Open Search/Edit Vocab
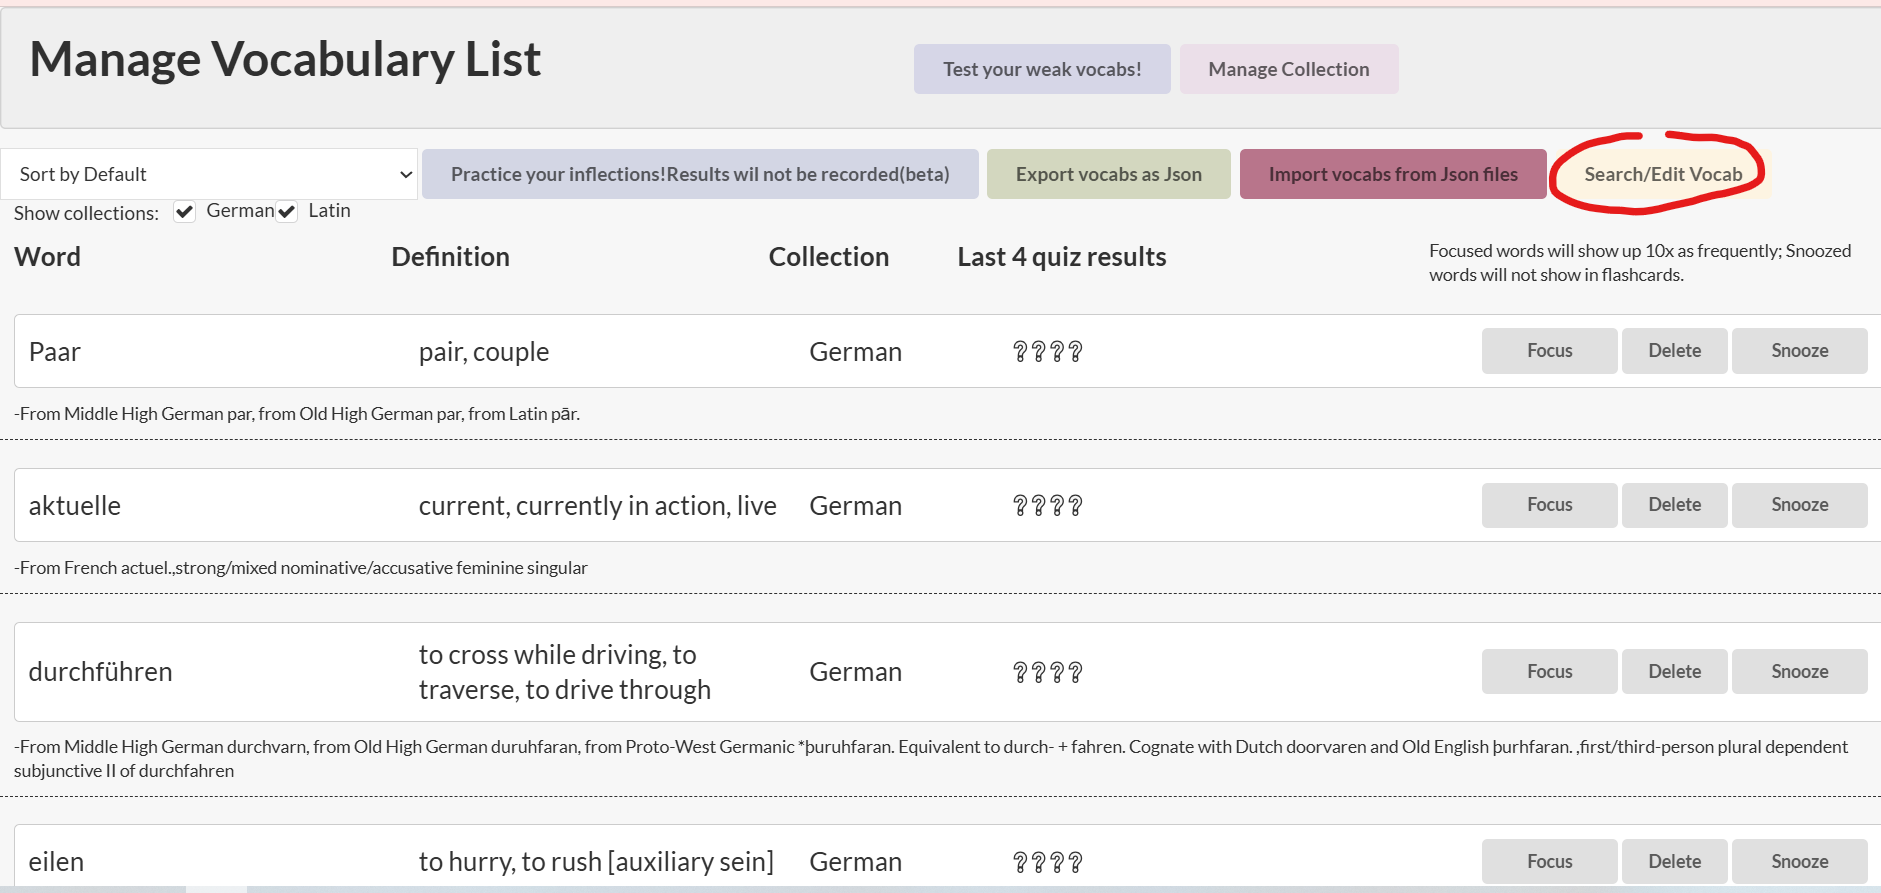 [1663, 174]
